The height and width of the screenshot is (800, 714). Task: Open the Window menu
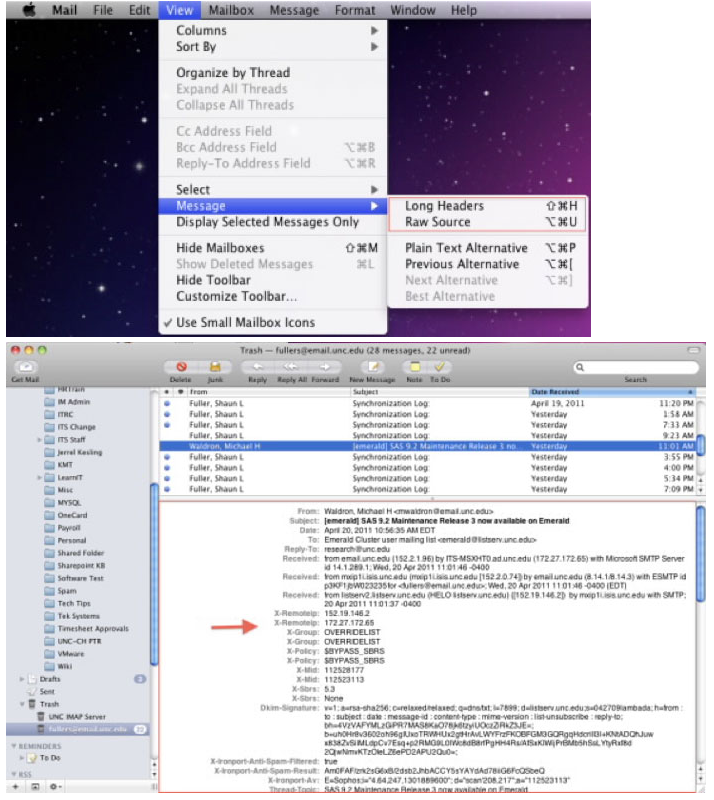point(412,10)
